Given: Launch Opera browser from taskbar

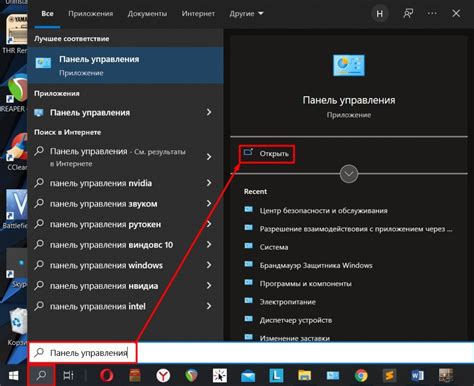Looking at the screenshot, I should click(x=107, y=376).
